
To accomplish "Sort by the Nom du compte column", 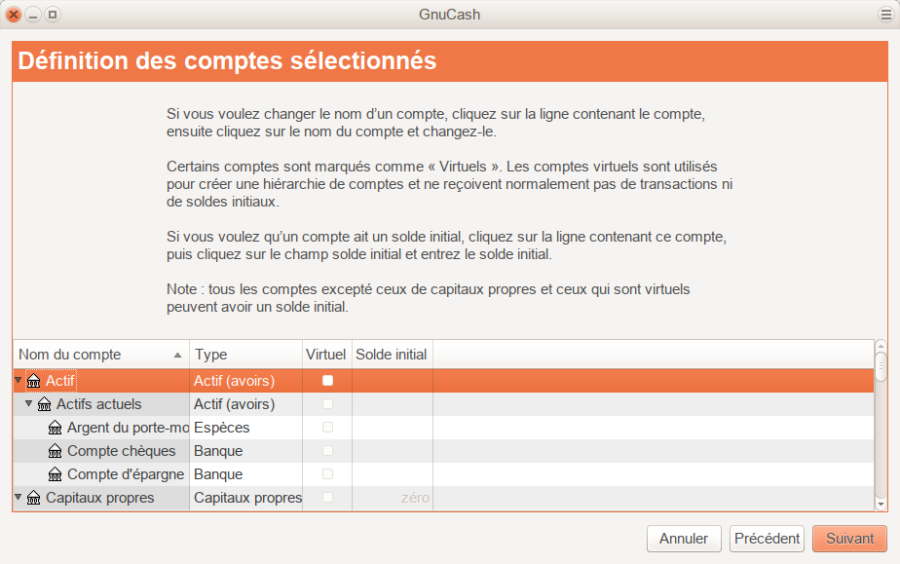I will tap(100, 355).
